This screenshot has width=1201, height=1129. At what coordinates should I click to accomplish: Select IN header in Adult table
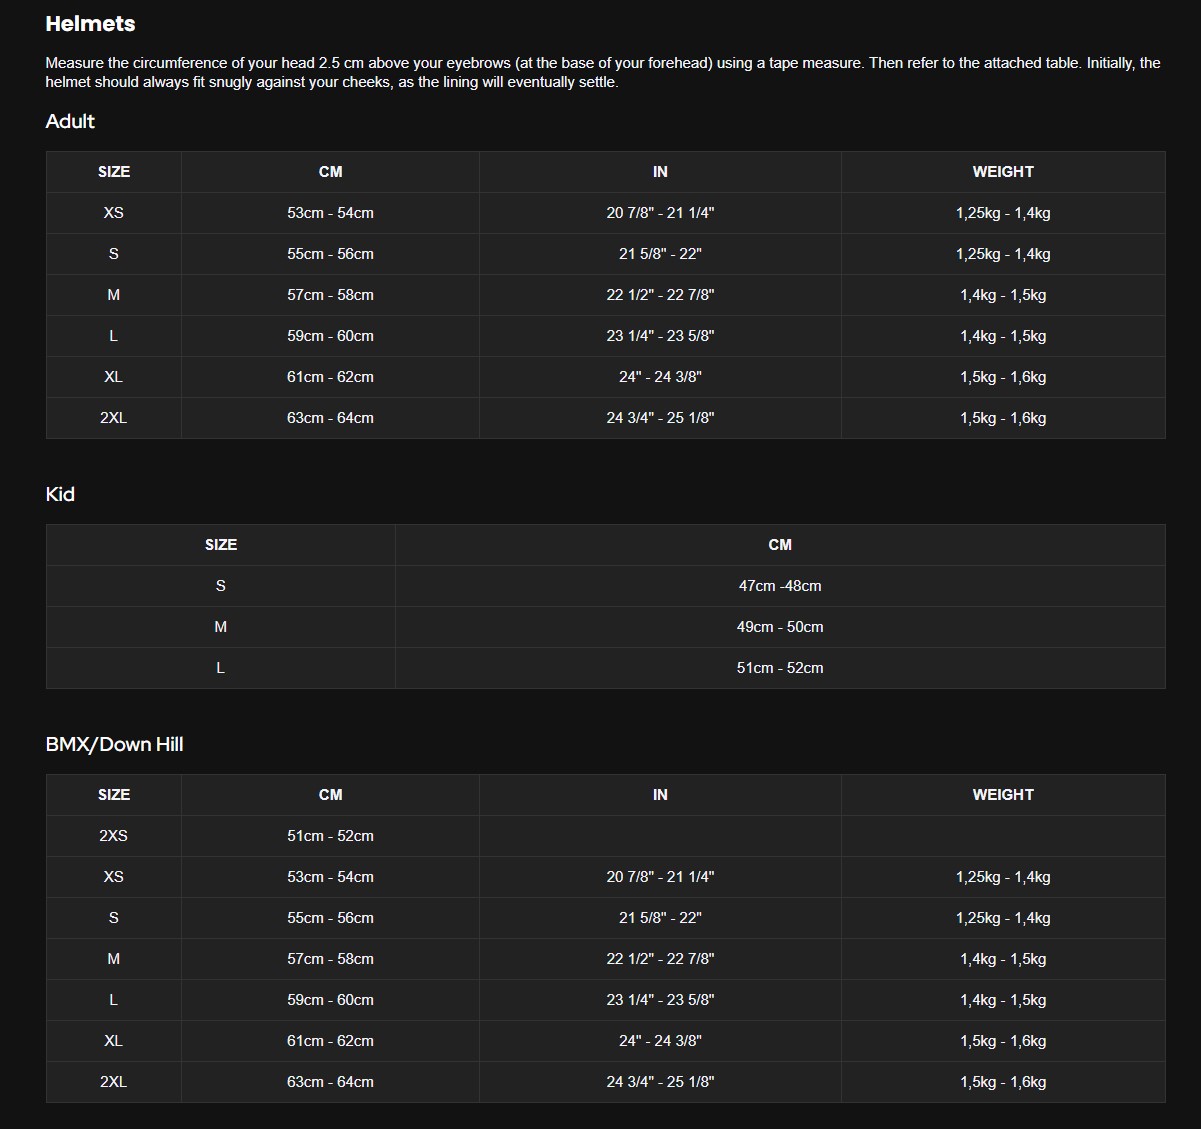(x=660, y=172)
